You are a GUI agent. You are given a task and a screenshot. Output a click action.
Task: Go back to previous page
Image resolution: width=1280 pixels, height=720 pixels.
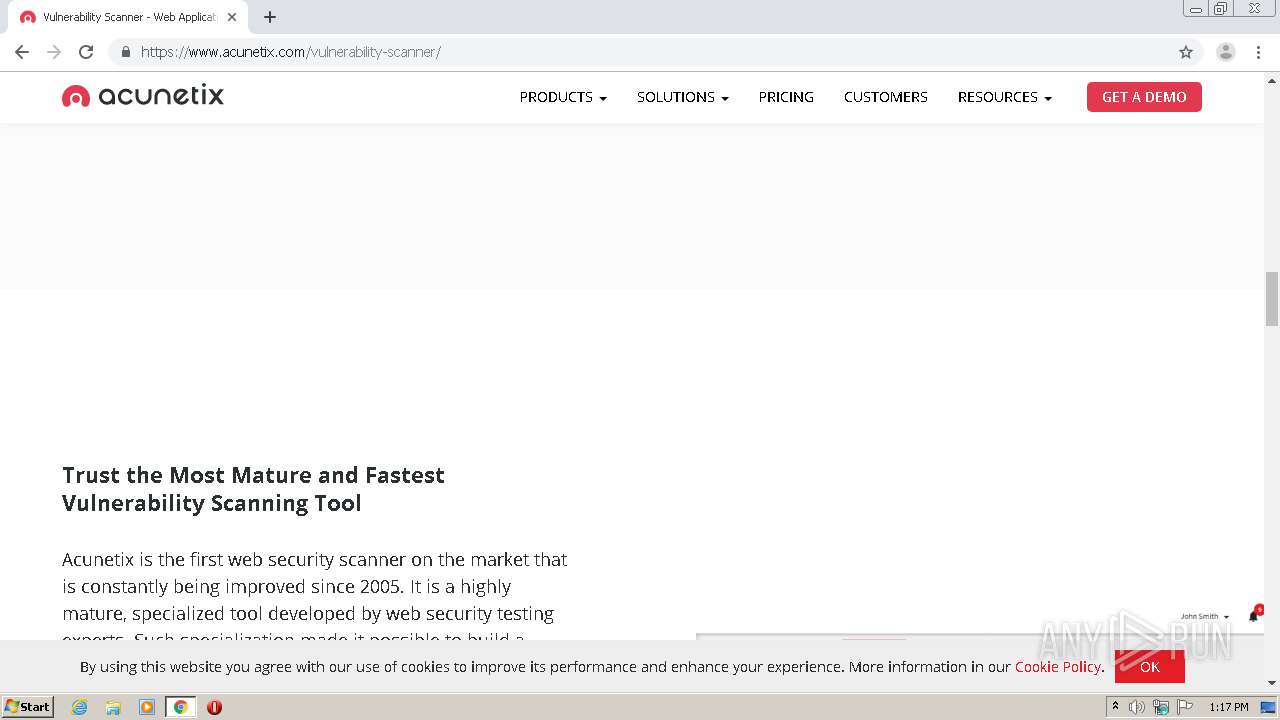point(22,52)
